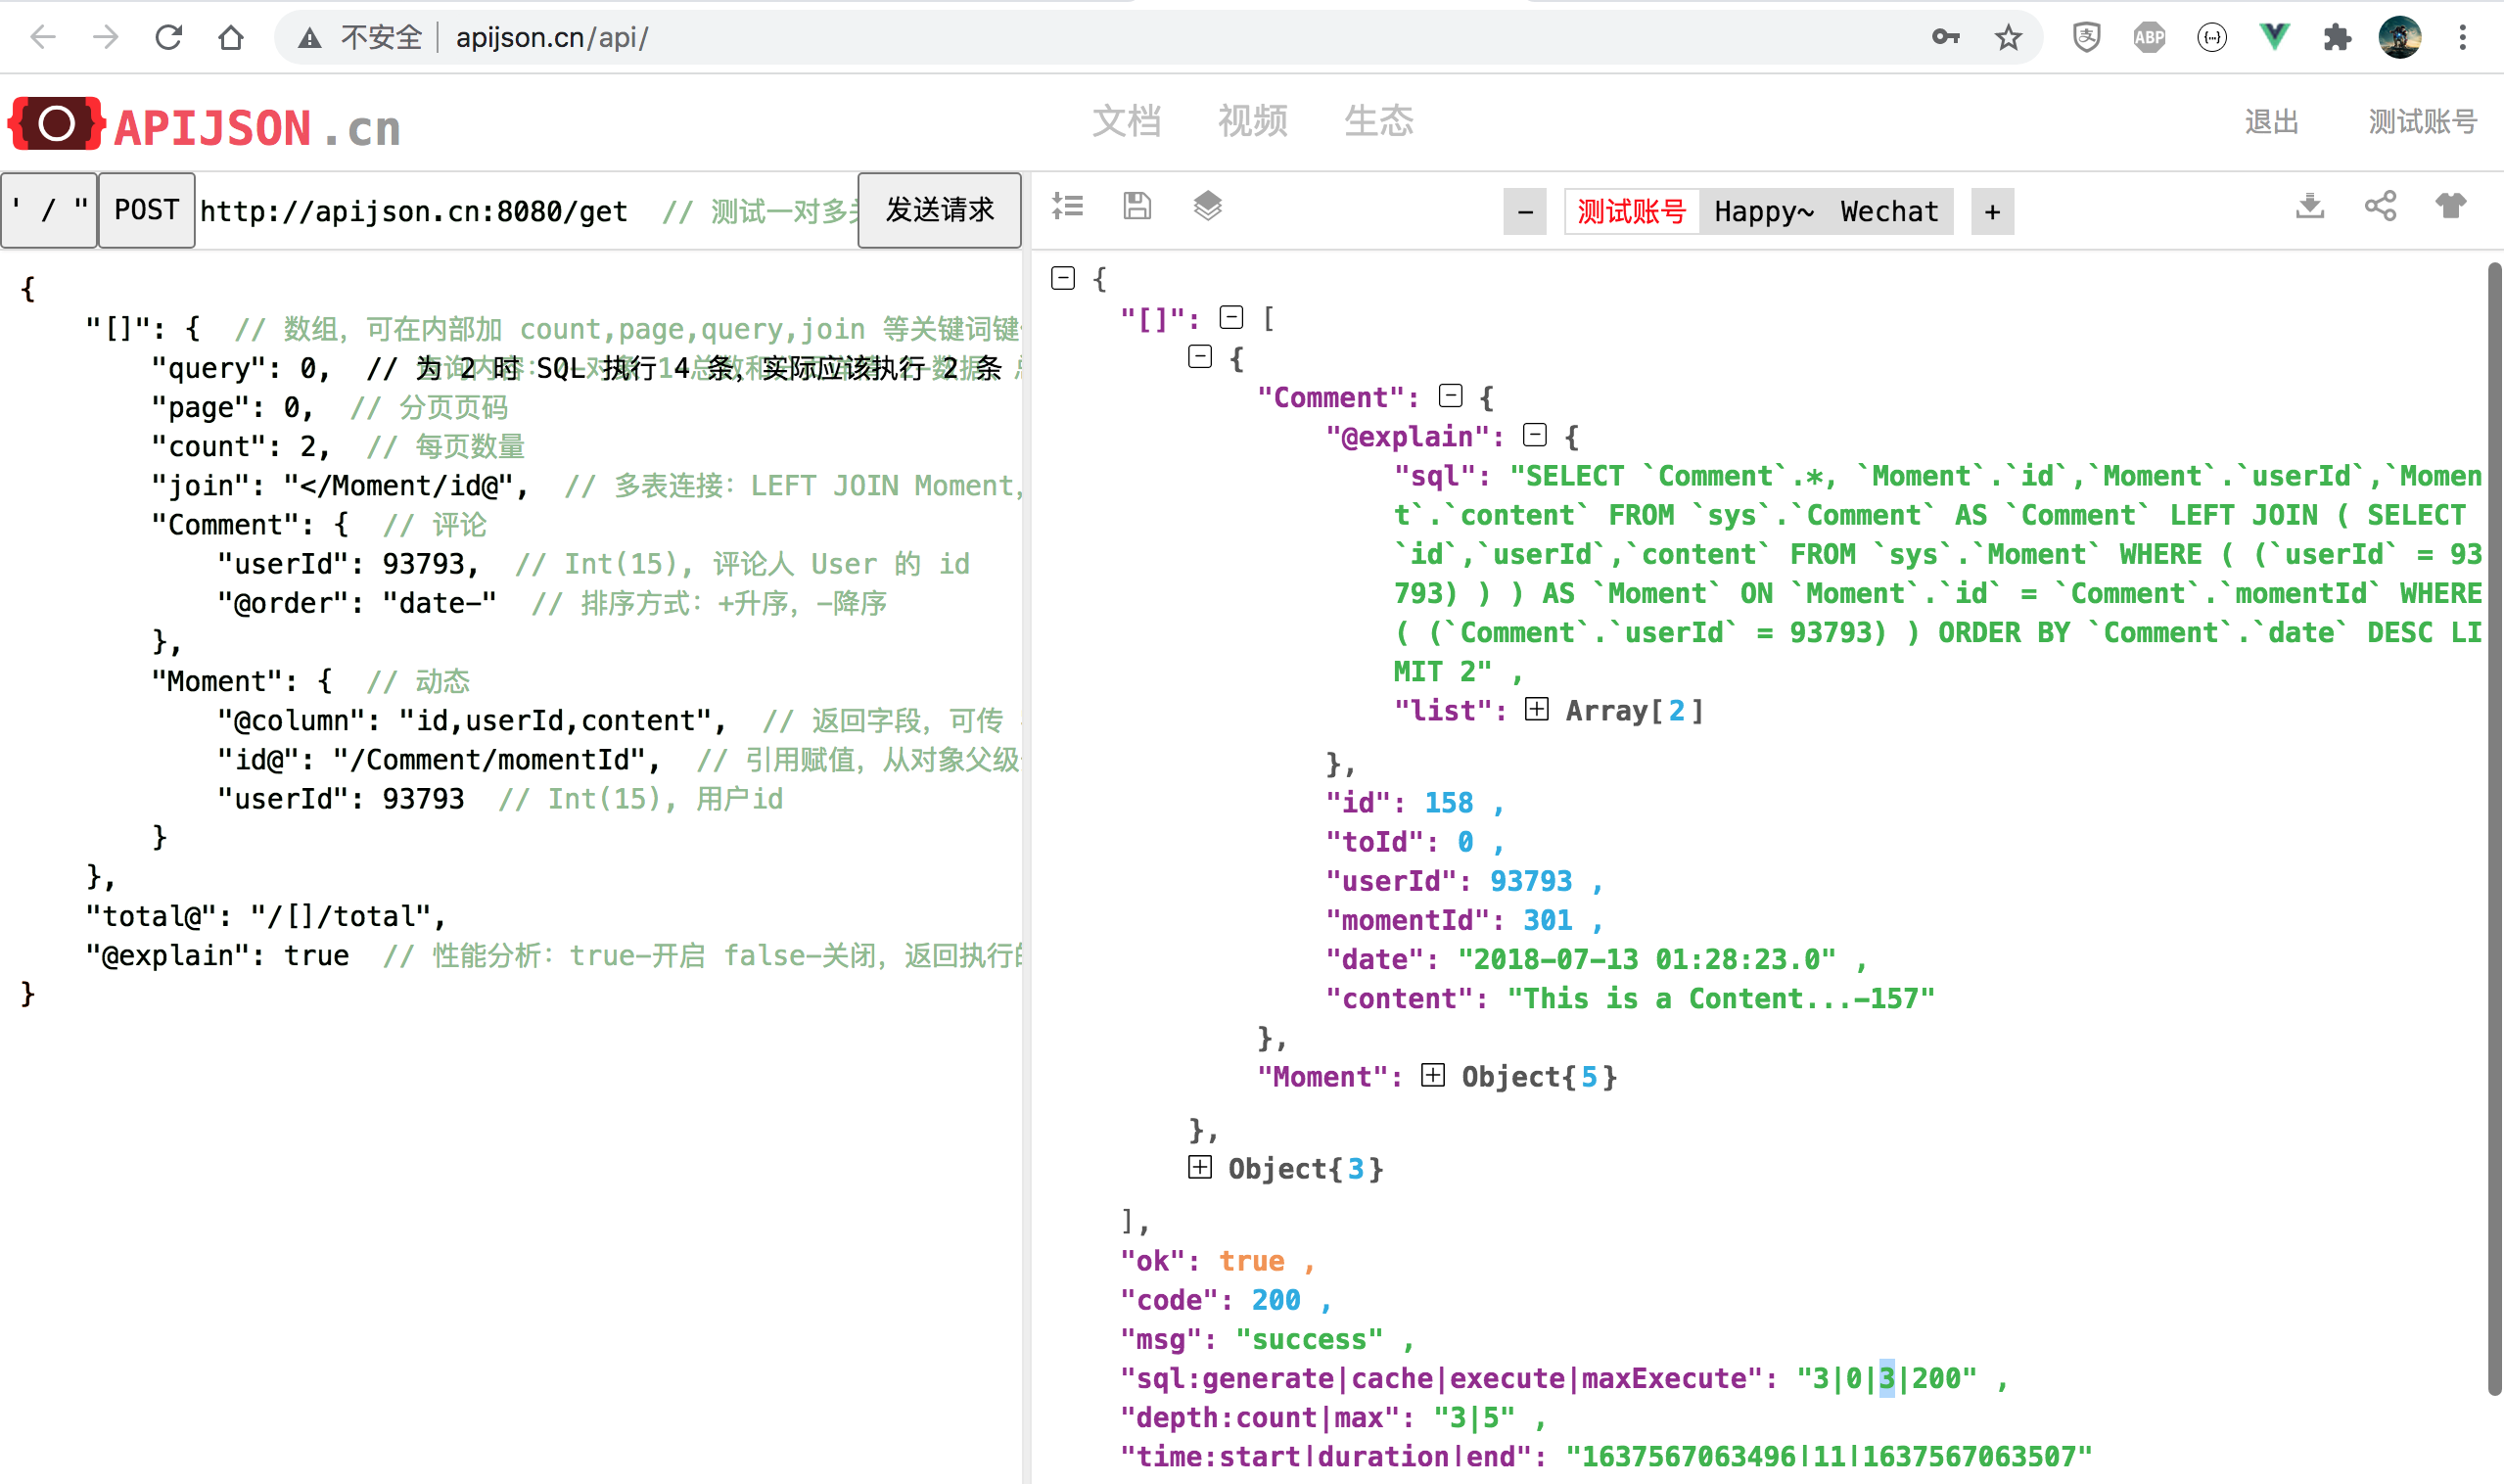Click the save floppy disk icon

[x=1137, y=206]
